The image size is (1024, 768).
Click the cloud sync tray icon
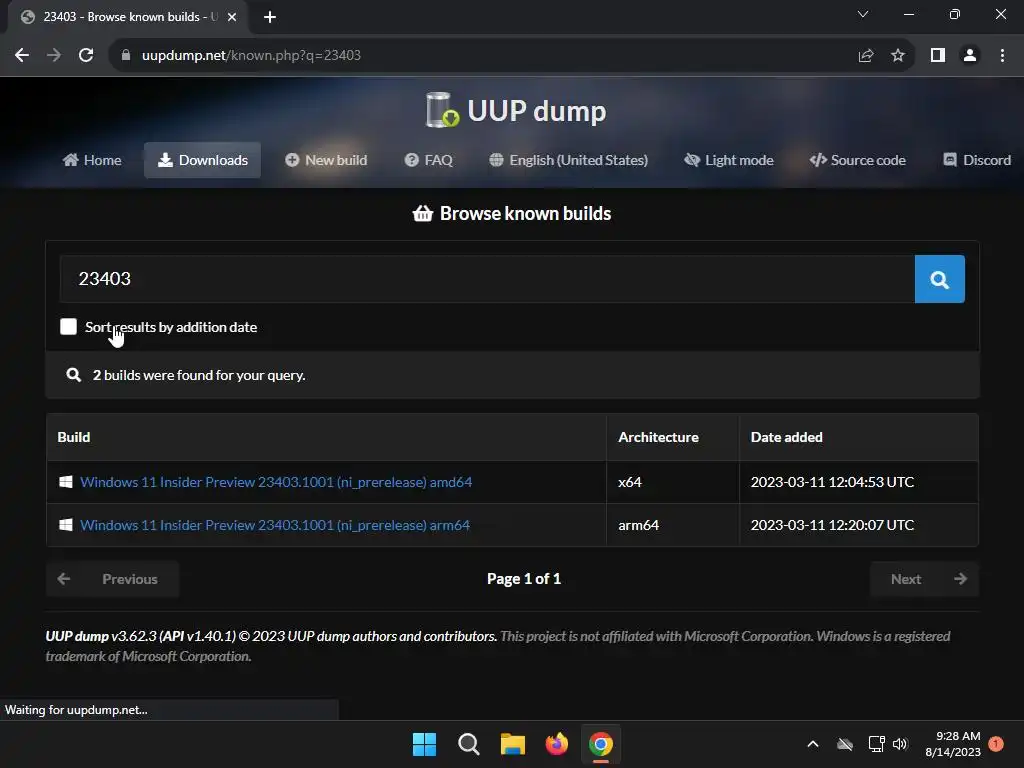845,744
